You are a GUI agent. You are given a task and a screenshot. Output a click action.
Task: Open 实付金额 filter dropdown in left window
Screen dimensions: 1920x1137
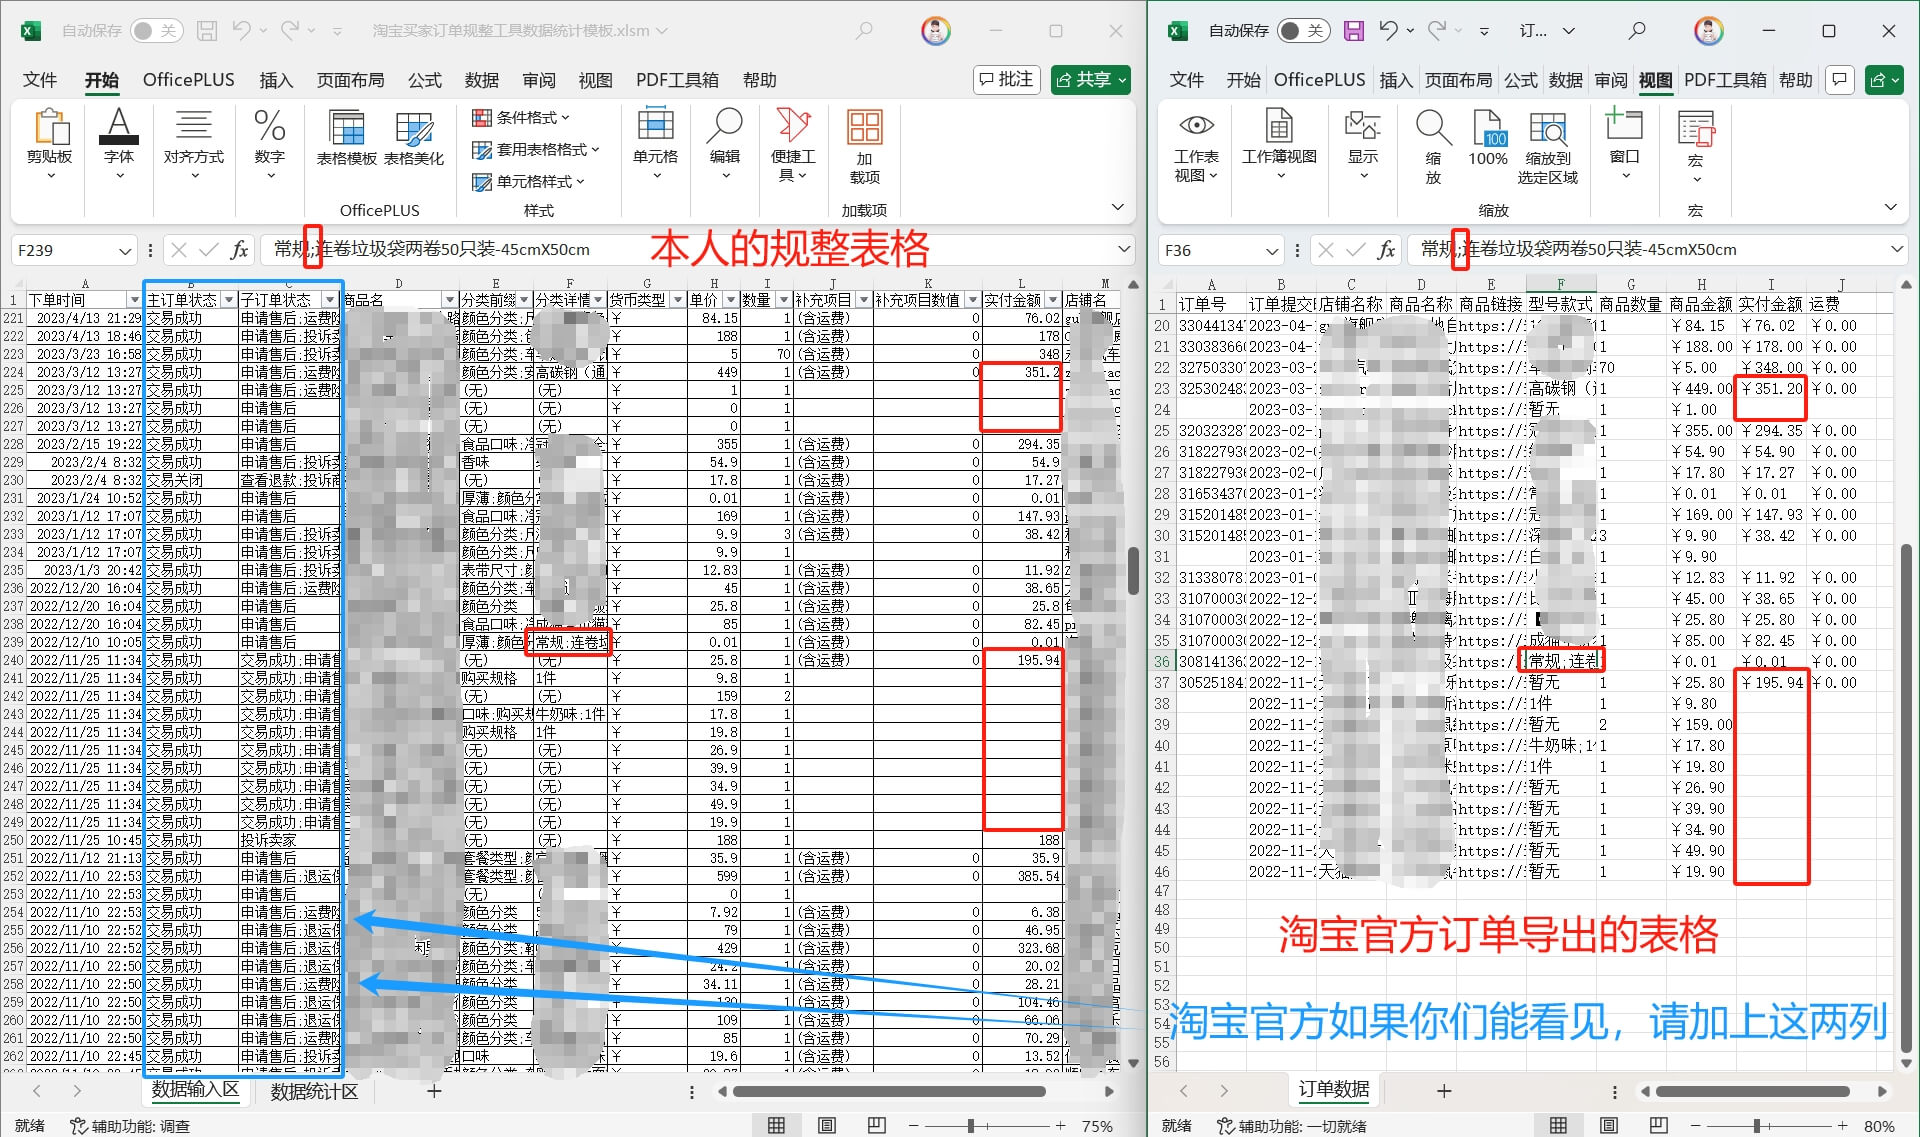[1052, 300]
